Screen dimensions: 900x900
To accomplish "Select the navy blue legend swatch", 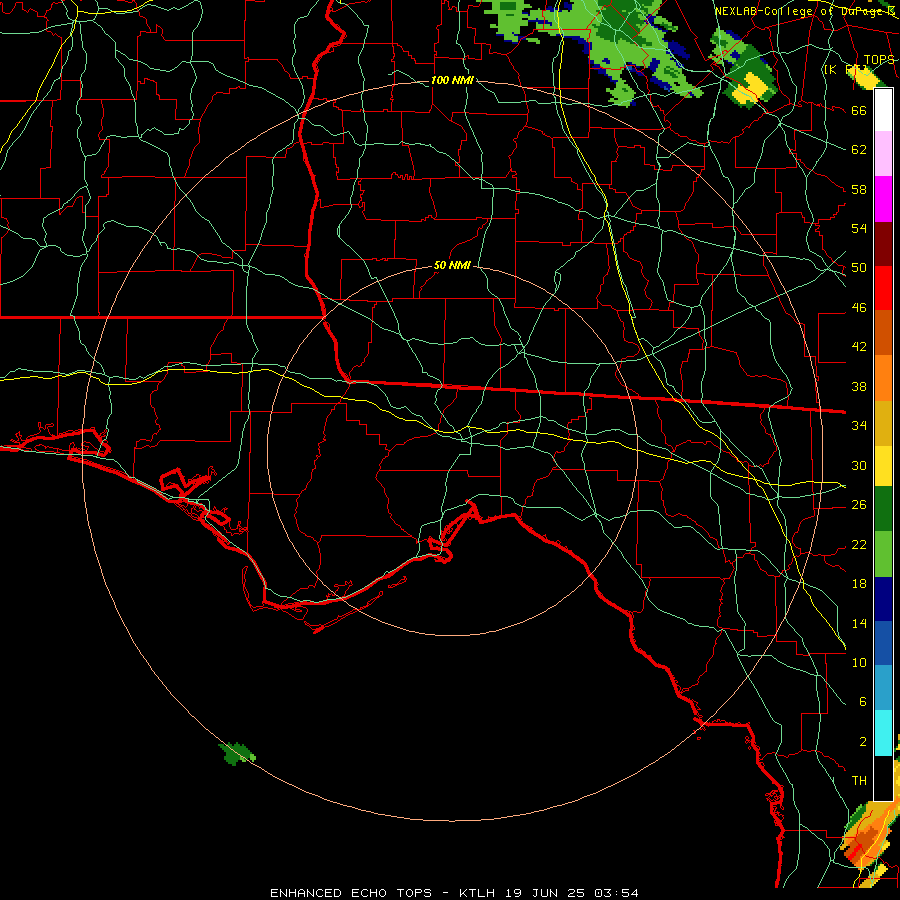I will click(x=883, y=599).
